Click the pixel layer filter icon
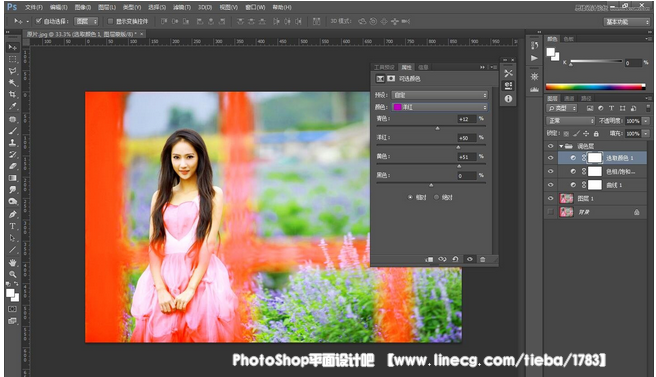This screenshot has width=656, height=377. (x=590, y=108)
